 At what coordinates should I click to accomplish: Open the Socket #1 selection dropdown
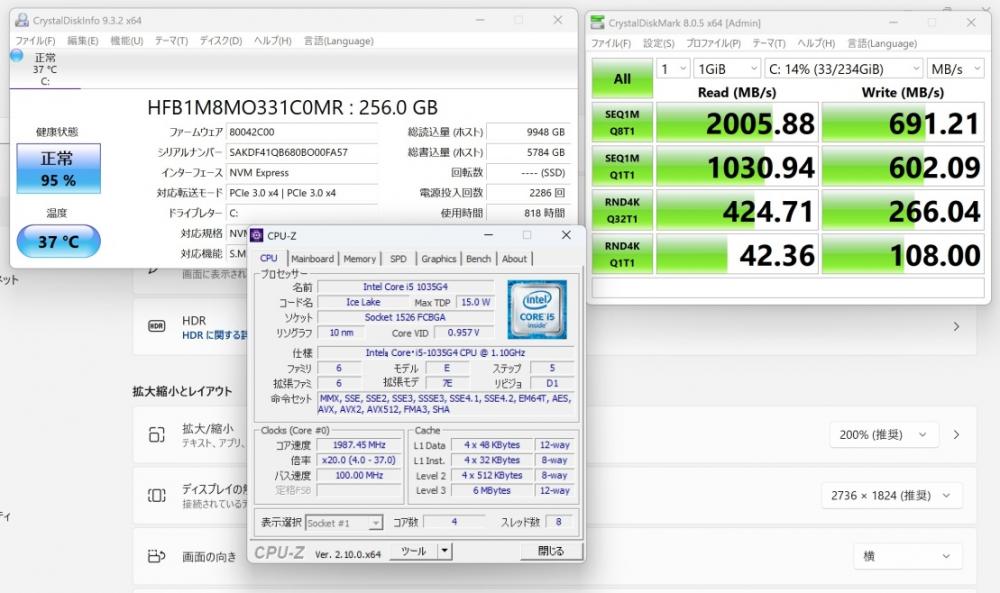[x=344, y=523]
